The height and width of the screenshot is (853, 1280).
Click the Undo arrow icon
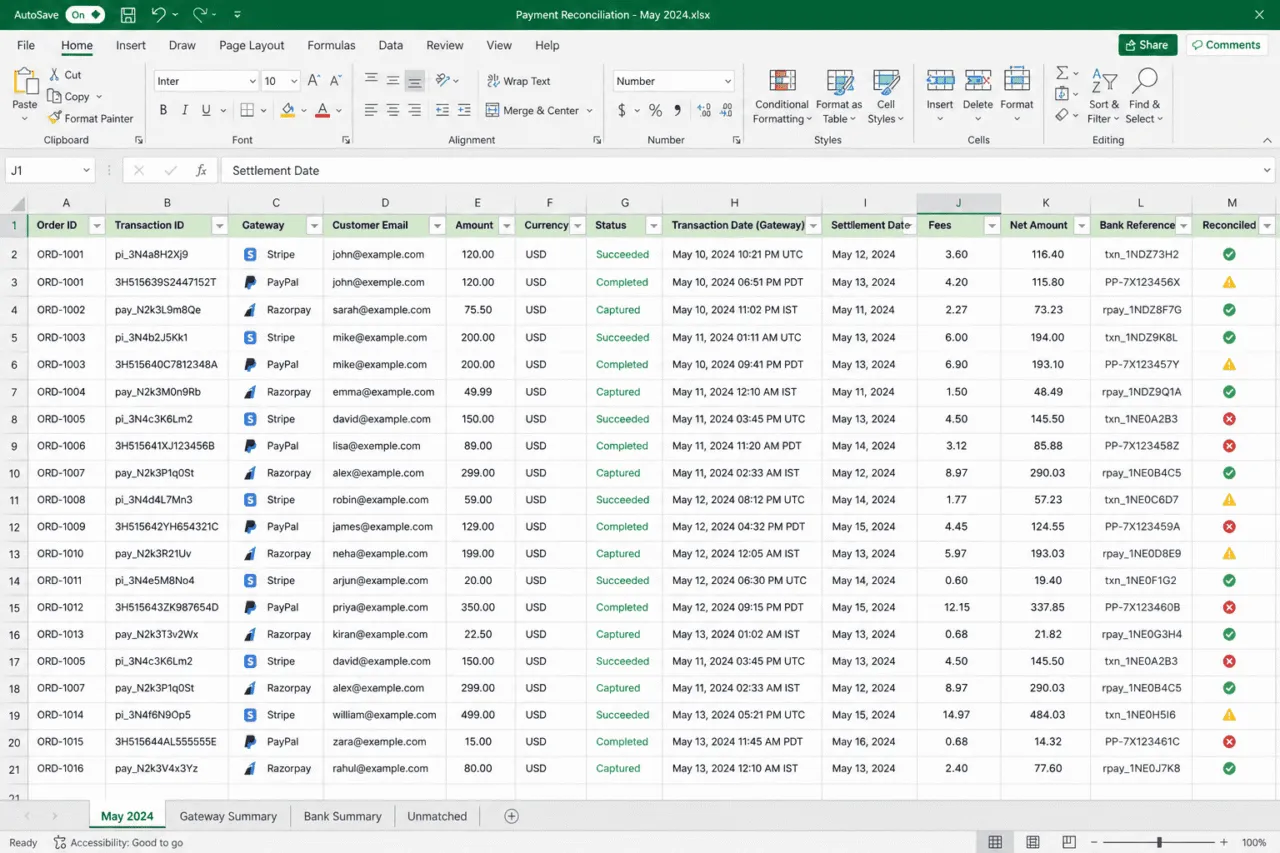[x=158, y=15]
